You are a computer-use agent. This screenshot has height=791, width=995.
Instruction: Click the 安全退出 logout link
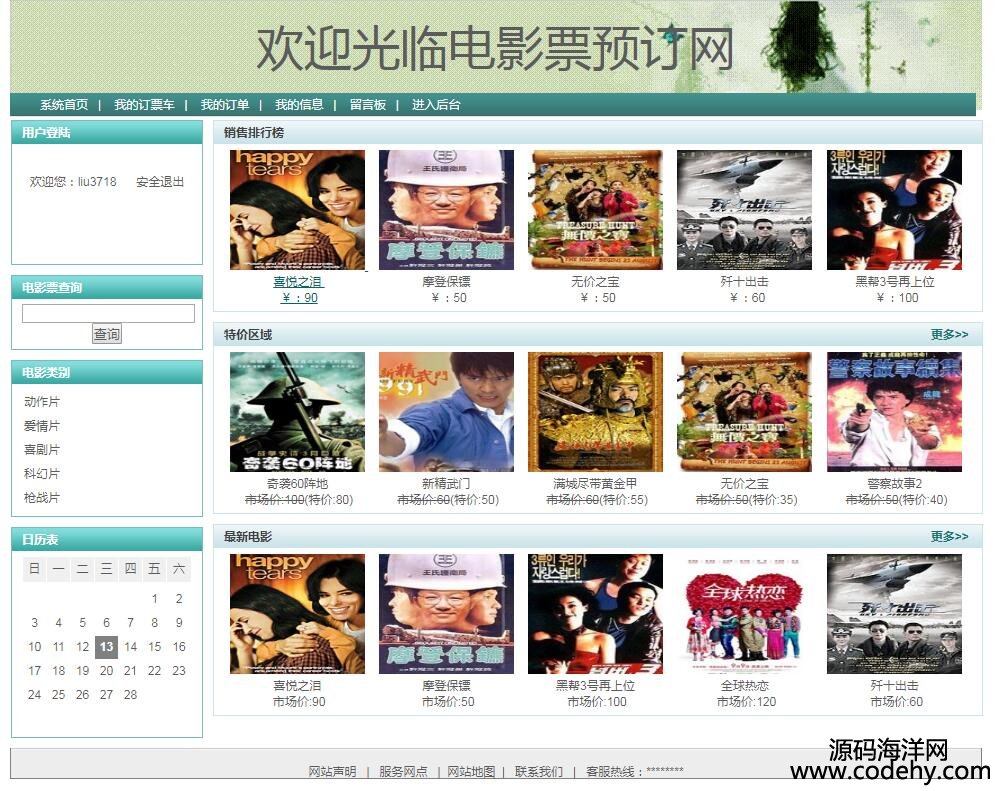160,182
